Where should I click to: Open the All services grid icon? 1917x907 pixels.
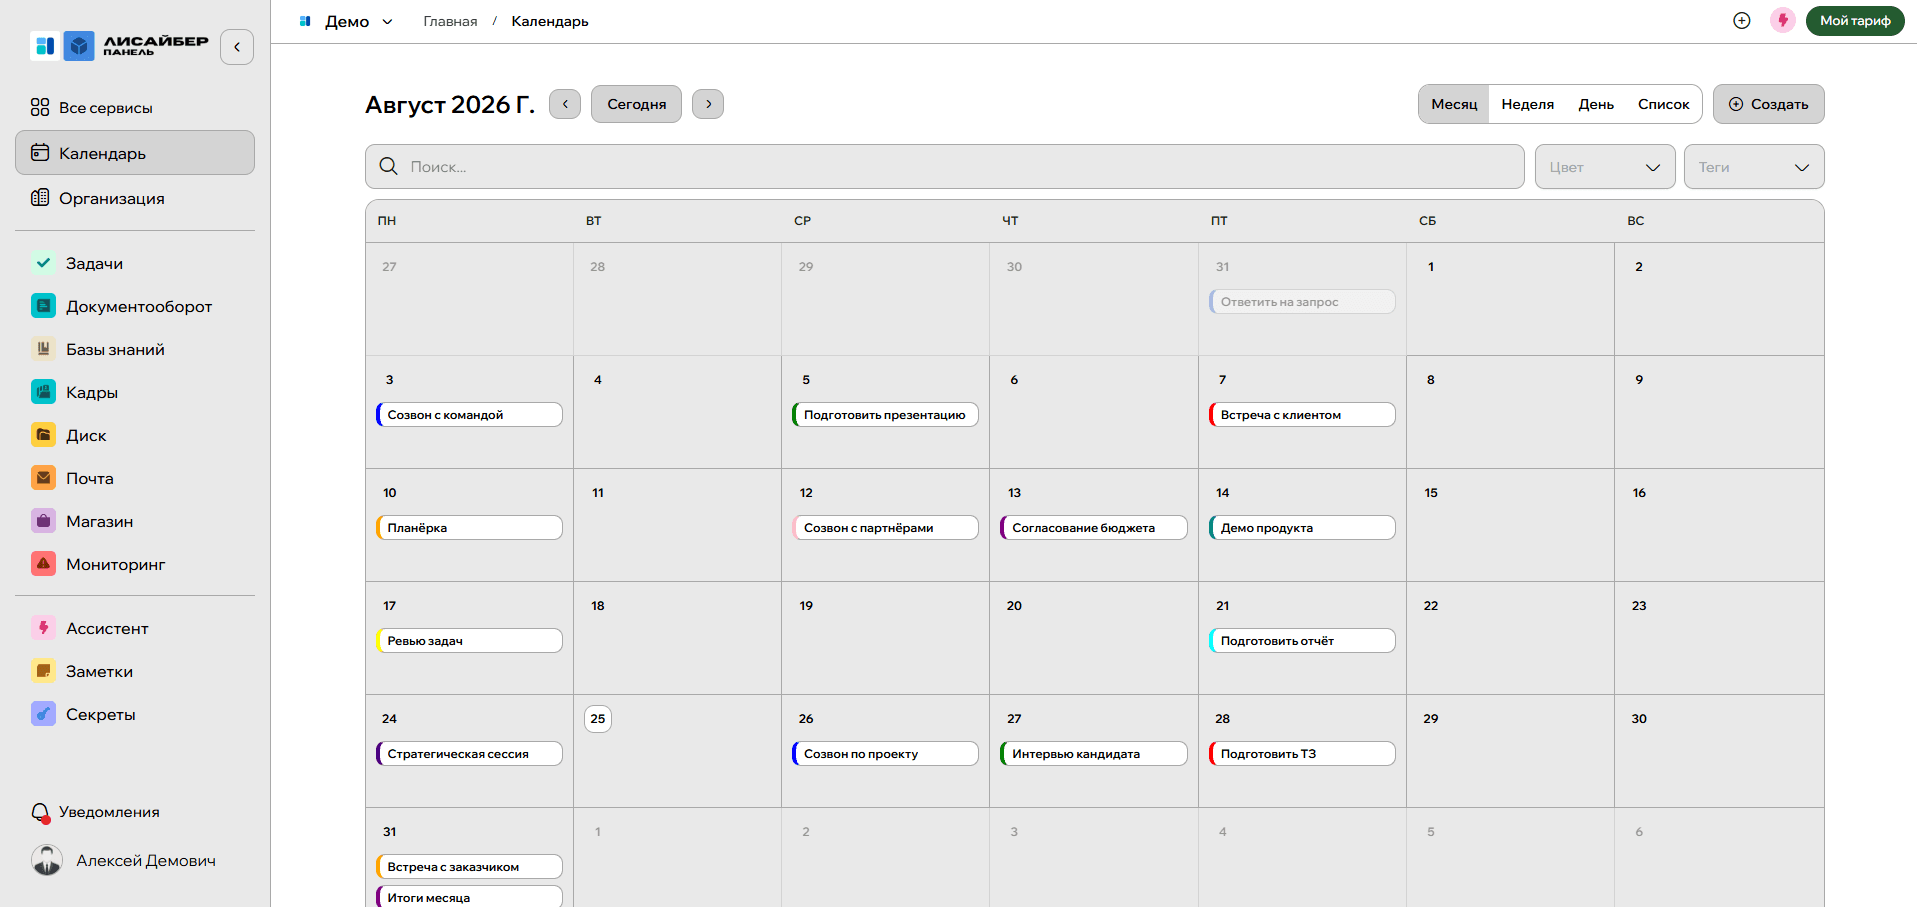pyautogui.click(x=40, y=107)
